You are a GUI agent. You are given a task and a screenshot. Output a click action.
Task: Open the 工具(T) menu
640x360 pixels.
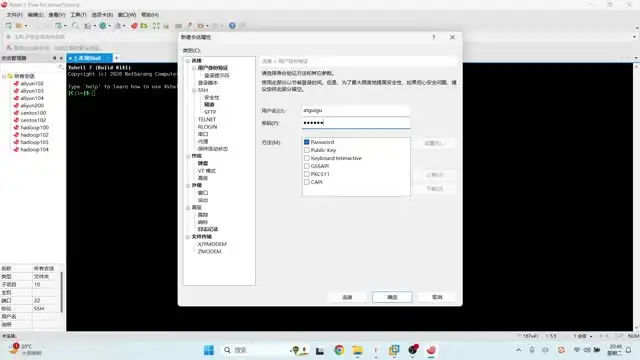(x=78, y=15)
